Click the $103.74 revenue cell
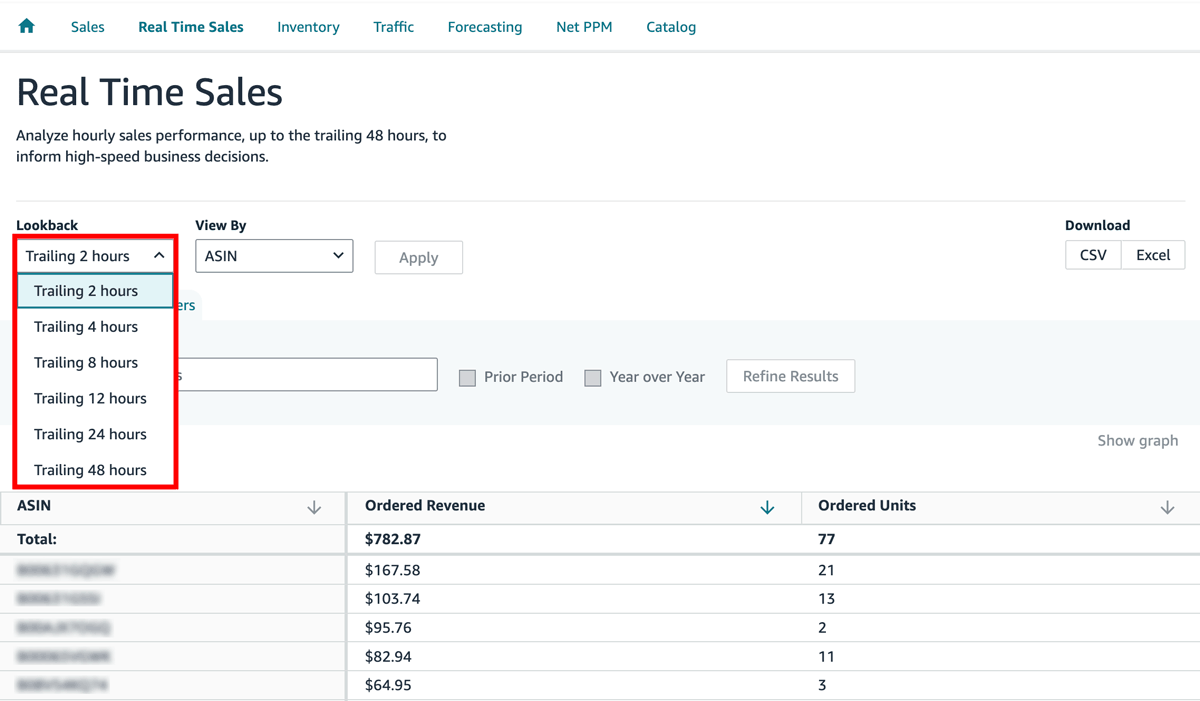The width and height of the screenshot is (1200, 701). point(574,599)
